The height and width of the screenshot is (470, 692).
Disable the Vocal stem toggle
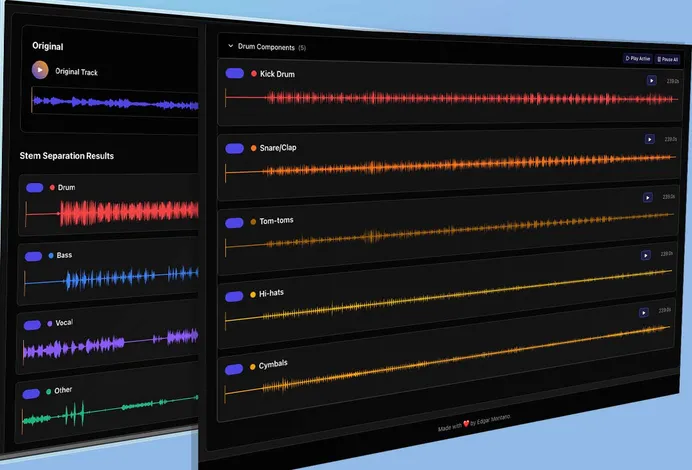point(33,324)
